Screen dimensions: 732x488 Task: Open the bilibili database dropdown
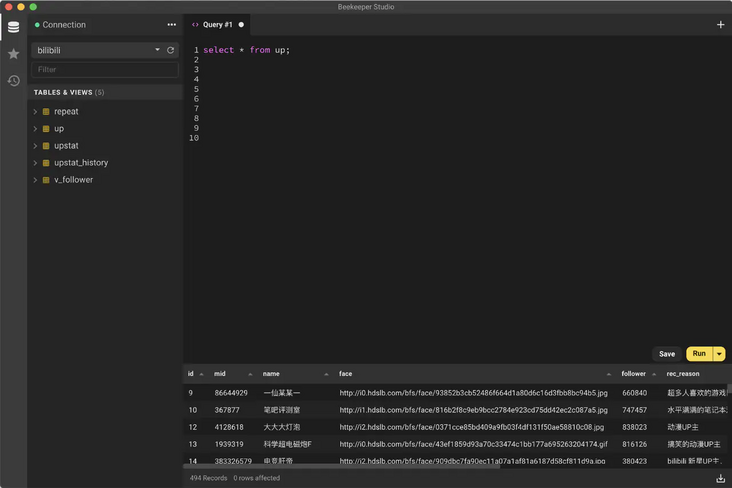(157, 50)
